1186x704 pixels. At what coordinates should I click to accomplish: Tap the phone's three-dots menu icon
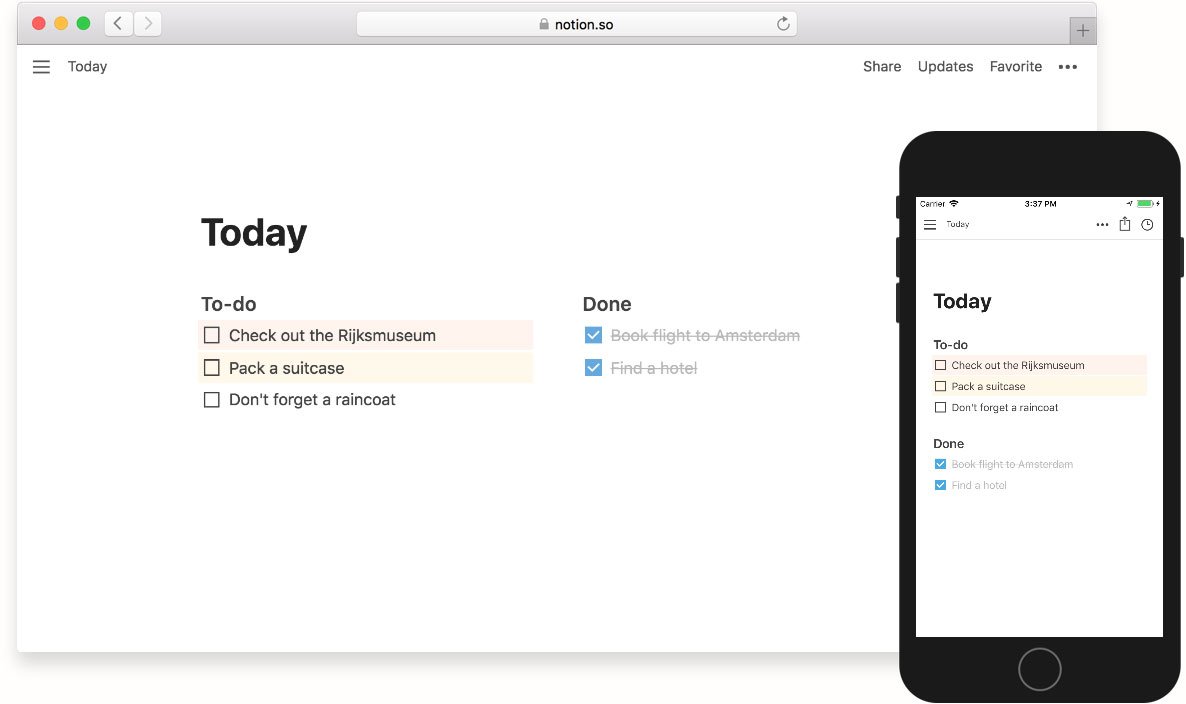[1102, 225]
